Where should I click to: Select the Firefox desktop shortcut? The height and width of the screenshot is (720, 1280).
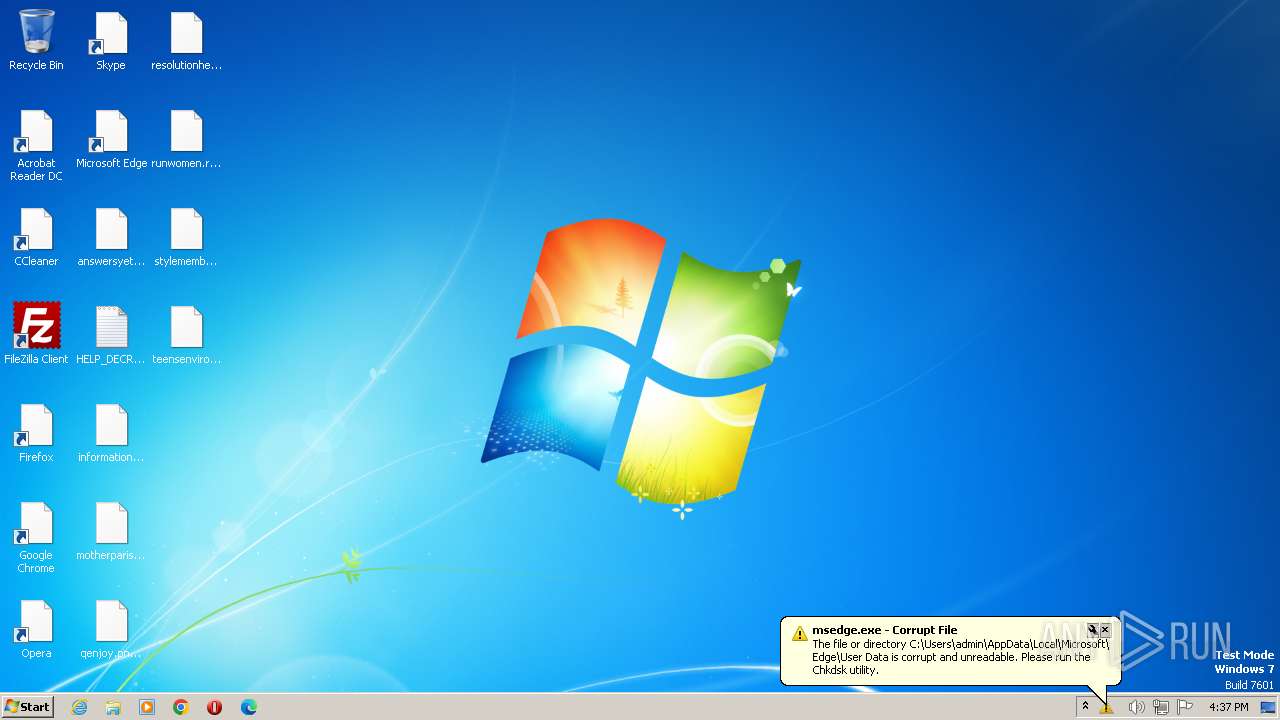pos(36,433)
